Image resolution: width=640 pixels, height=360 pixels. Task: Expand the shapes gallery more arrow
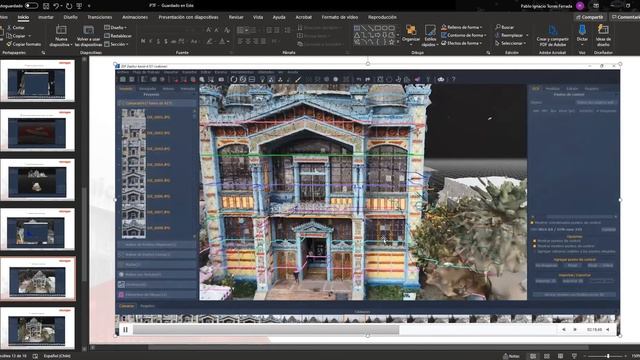[398, 42]
